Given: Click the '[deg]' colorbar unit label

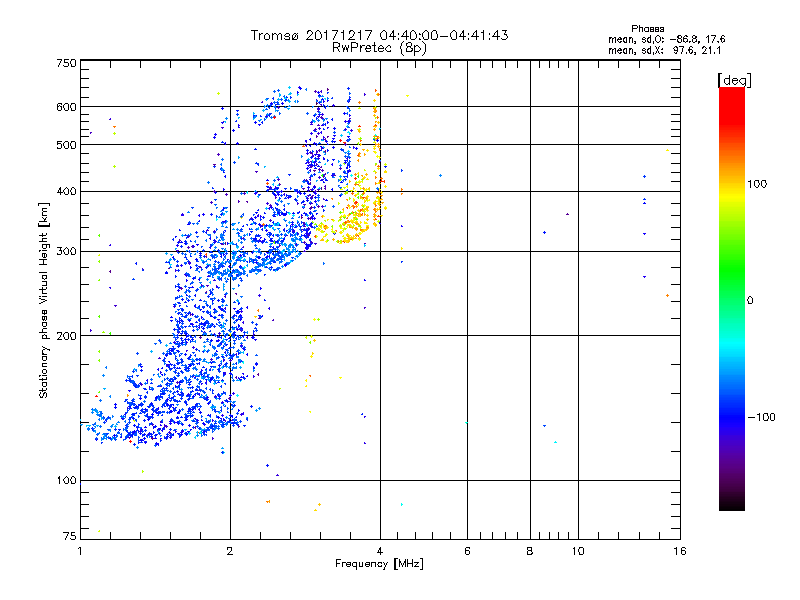Looking at the screenshot, I should 734,80.
